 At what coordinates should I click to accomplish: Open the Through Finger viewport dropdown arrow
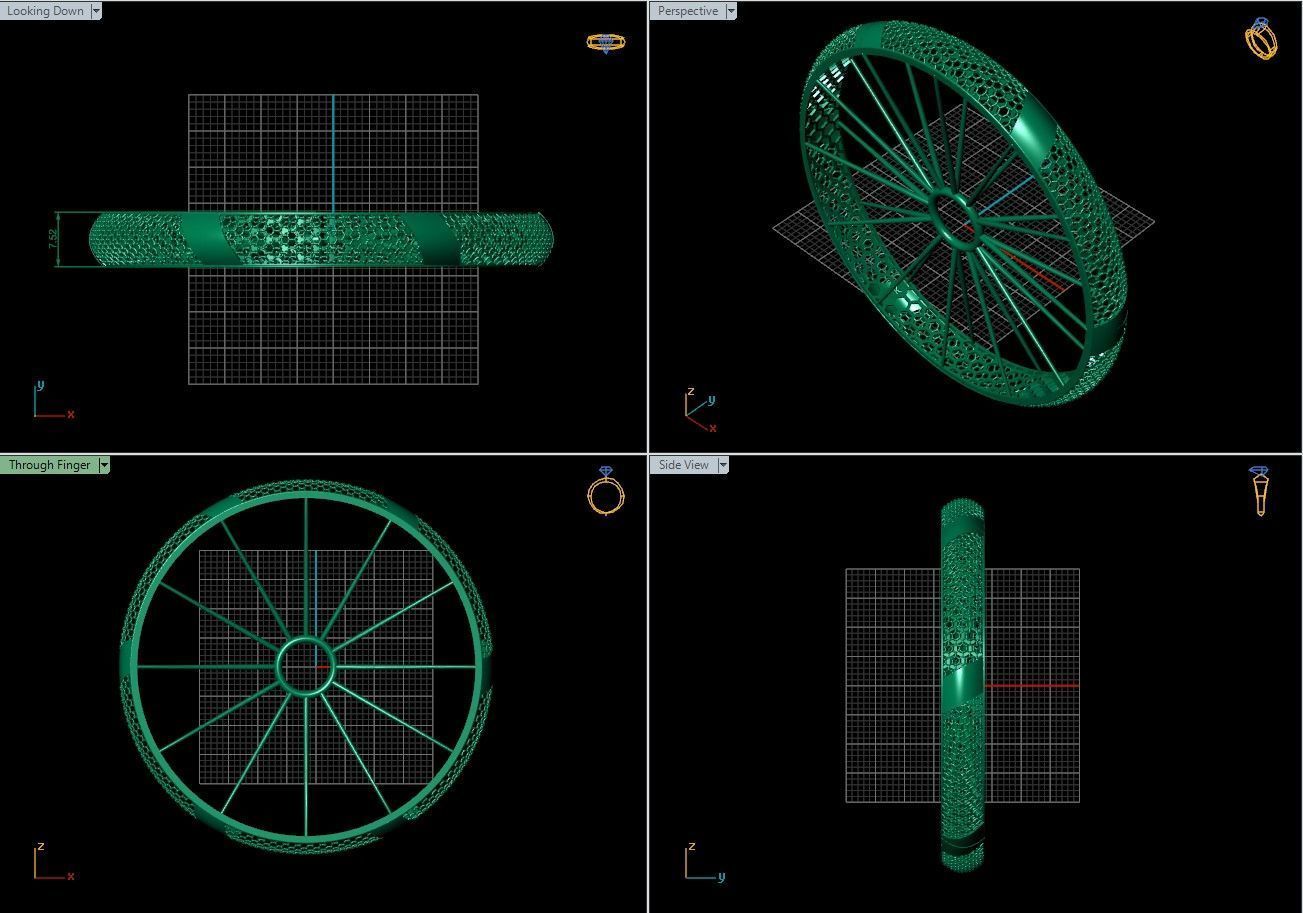point(104,465)
